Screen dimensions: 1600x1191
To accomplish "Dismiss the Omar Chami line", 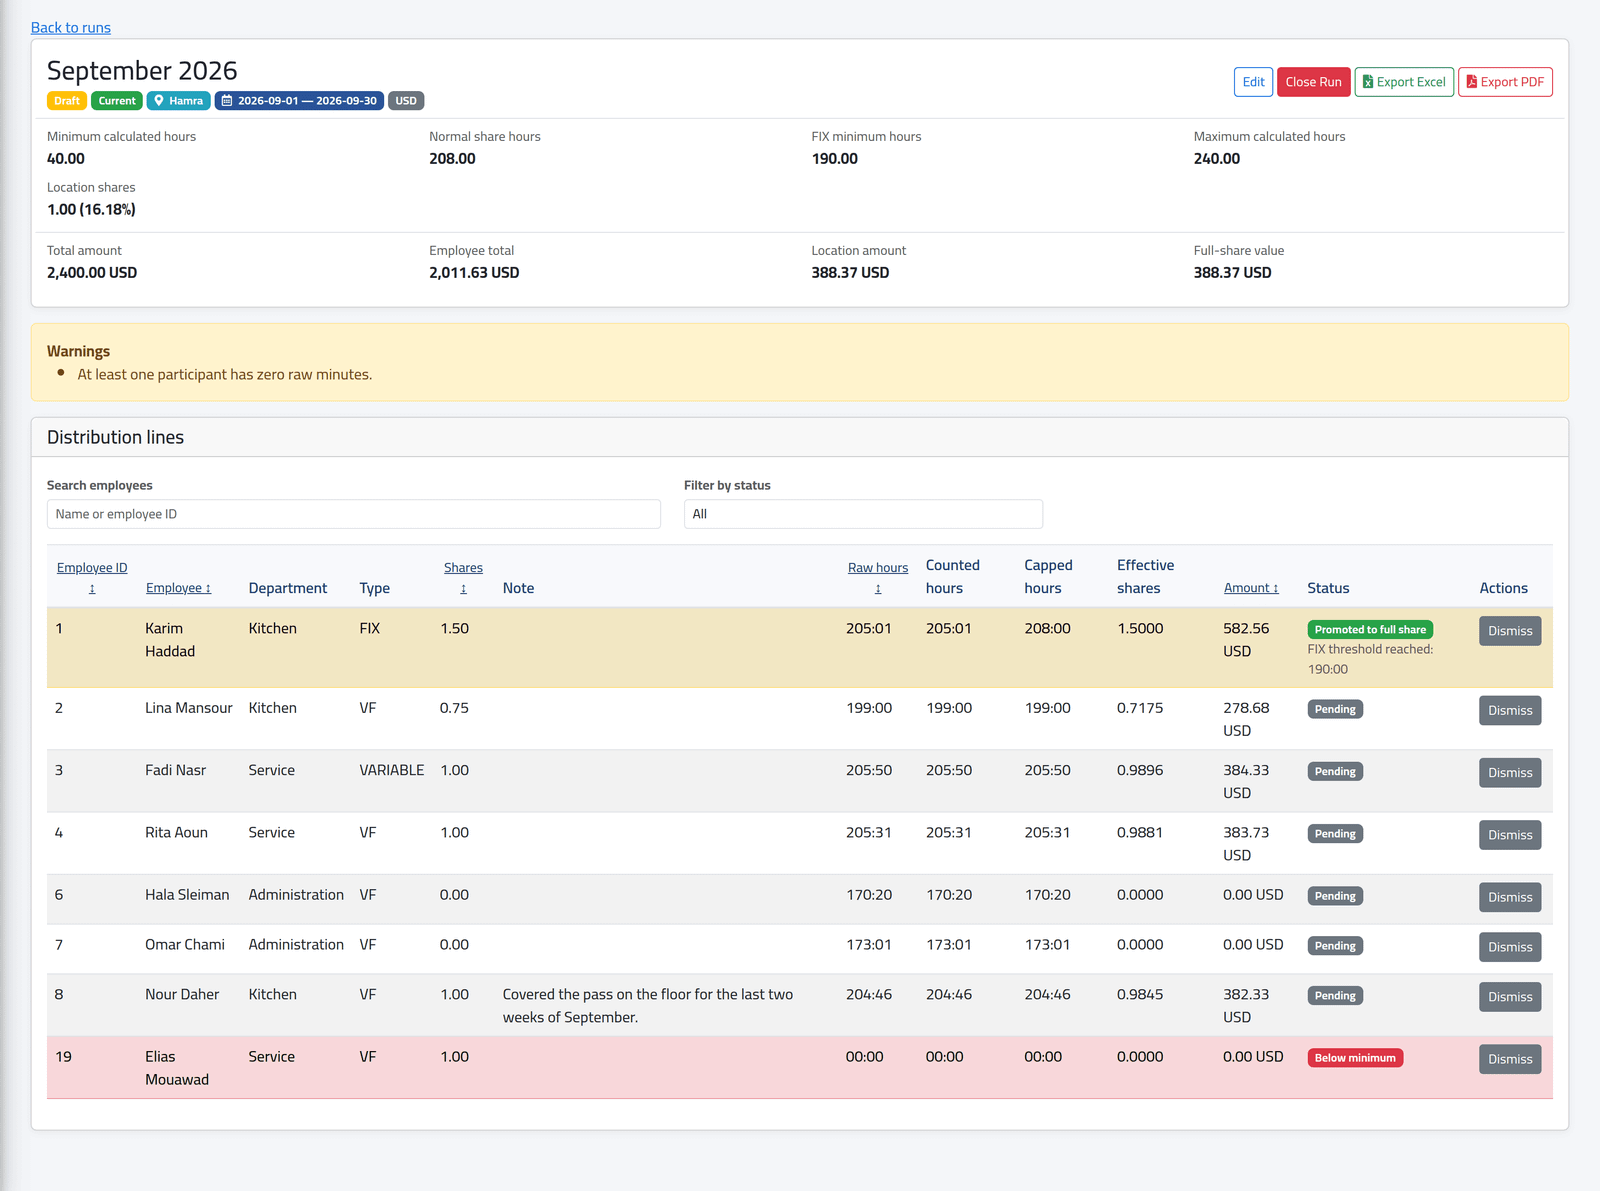I will (1510, 947).
